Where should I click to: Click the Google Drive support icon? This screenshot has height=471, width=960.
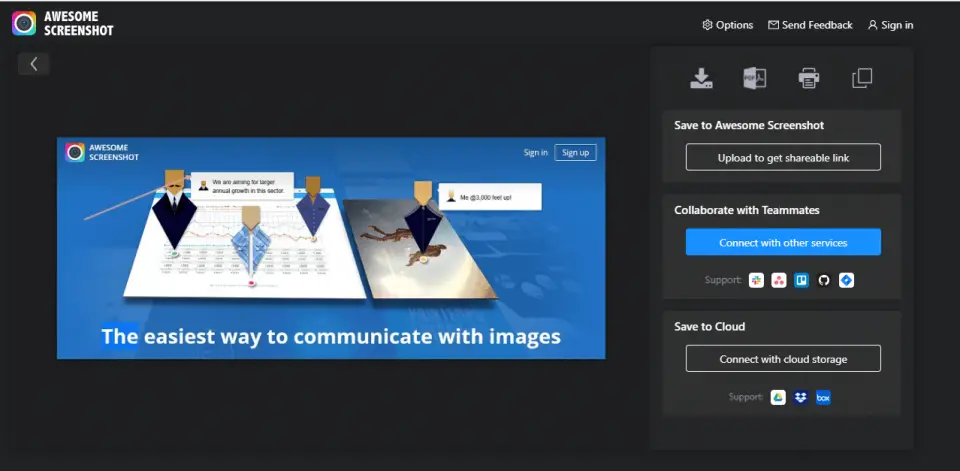(x=778, y=398)
